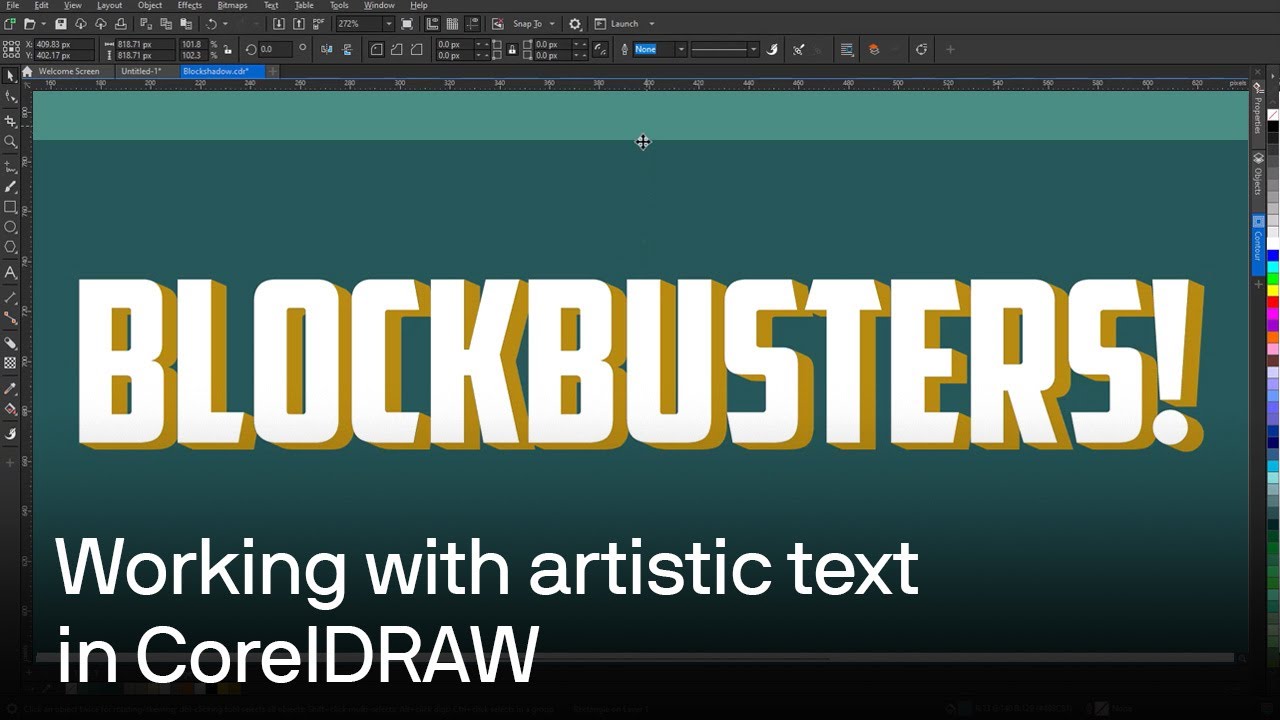Image resolution: width=1280 pixels, height=720 pixels.
Task: Select the Transparency checkerboard tool
Action: (10, 363)
